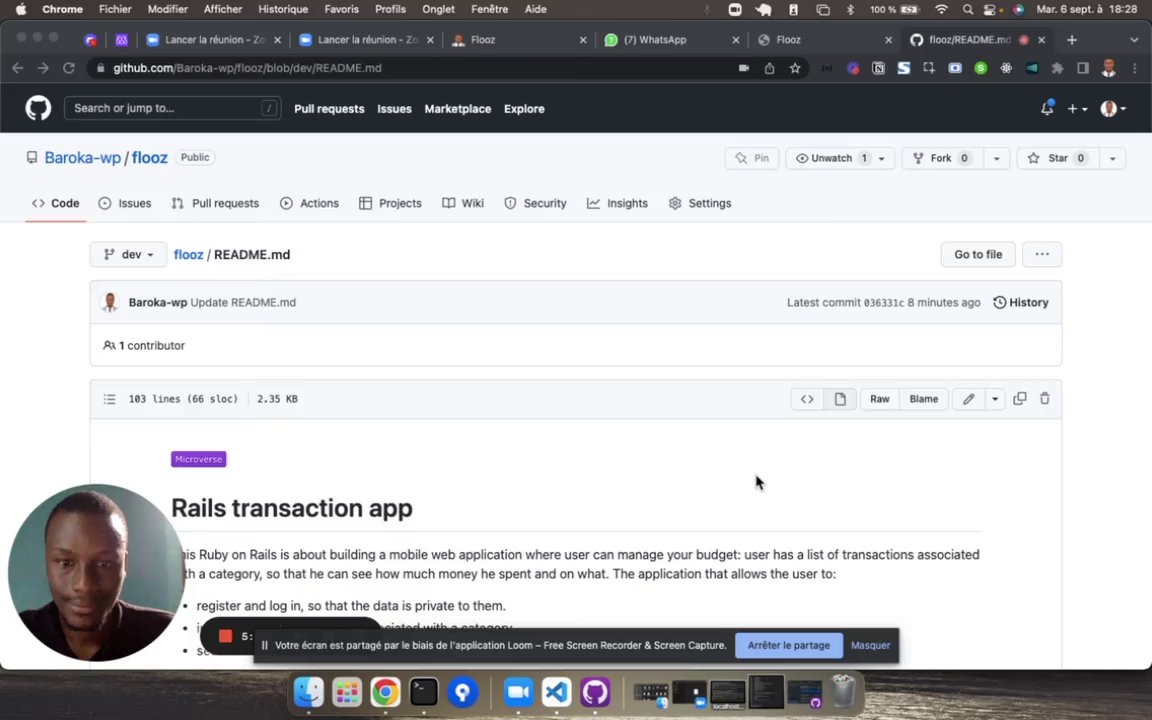Open edit options dropdown beside pencil
Image resolution: width=1152 pixels, height=720 pixels.
(x=995, y=399)
